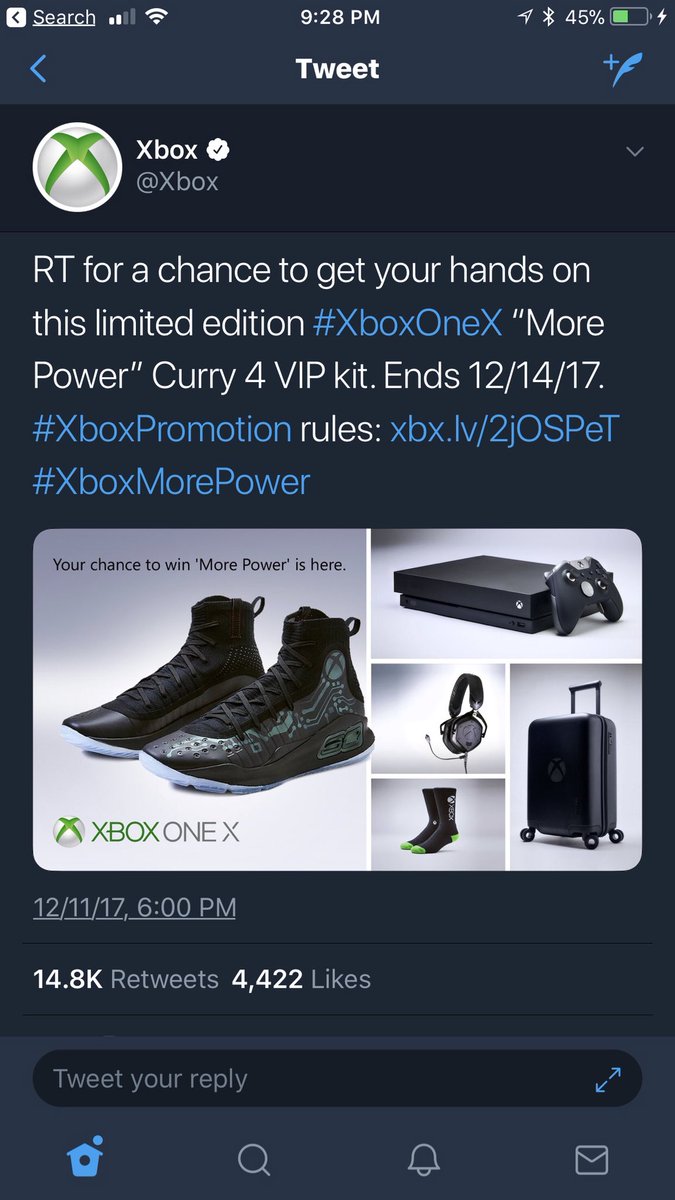
Task: View the black suitcase photo
Action: (x=576, y=767)
